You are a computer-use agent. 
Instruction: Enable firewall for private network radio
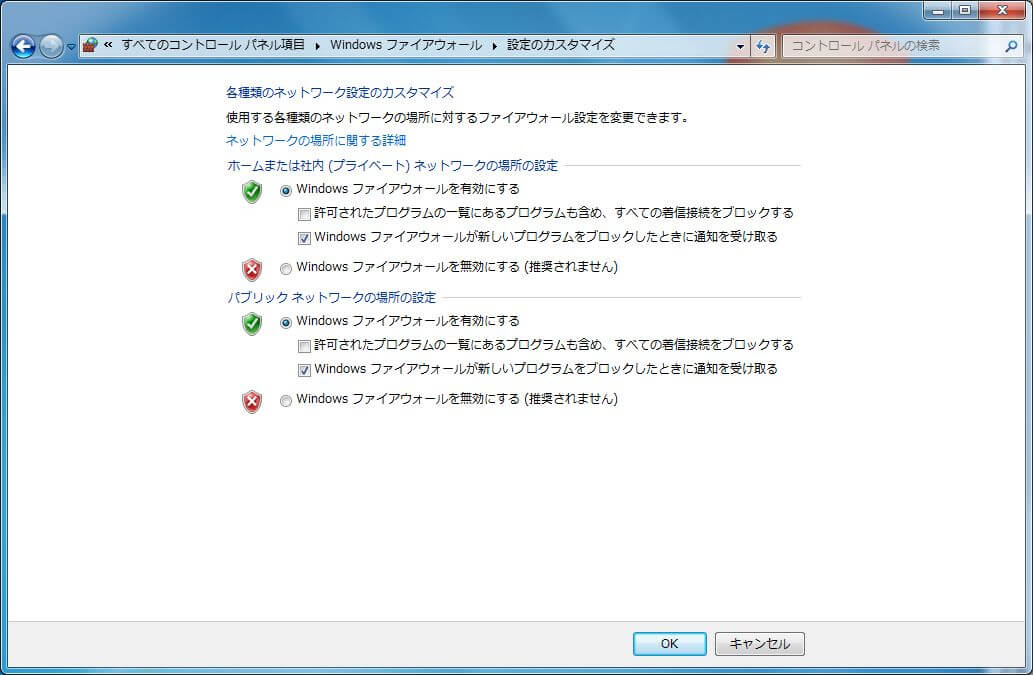tap(286, 190)
